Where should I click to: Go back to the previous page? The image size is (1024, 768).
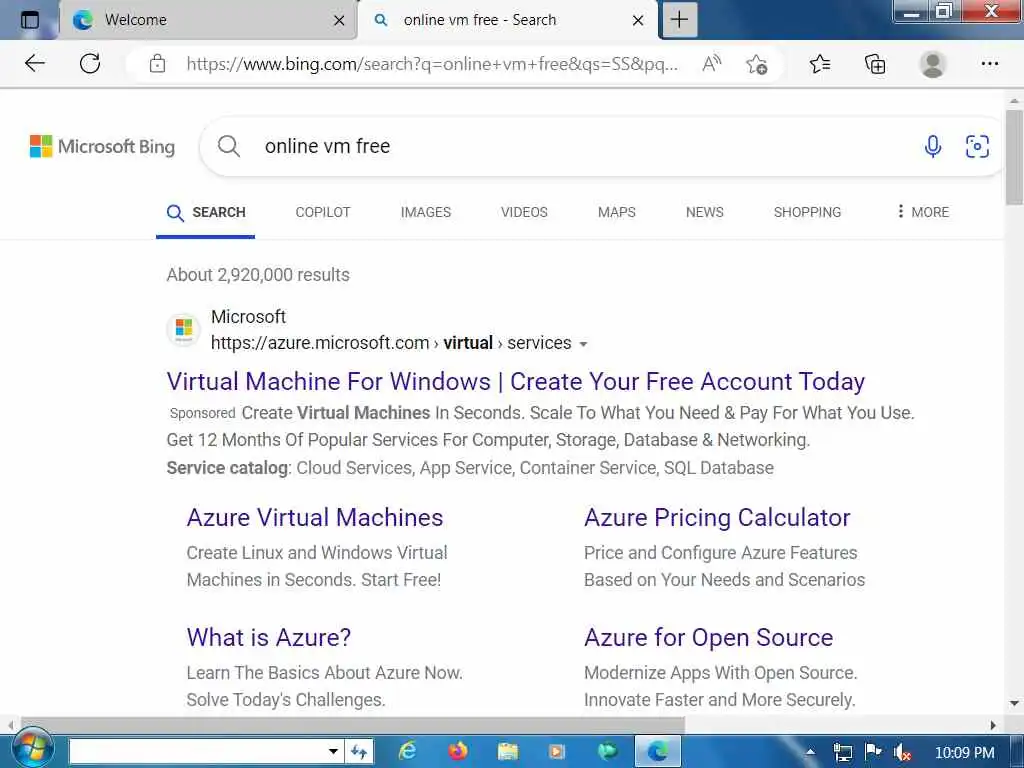click(x=34, y=63)
